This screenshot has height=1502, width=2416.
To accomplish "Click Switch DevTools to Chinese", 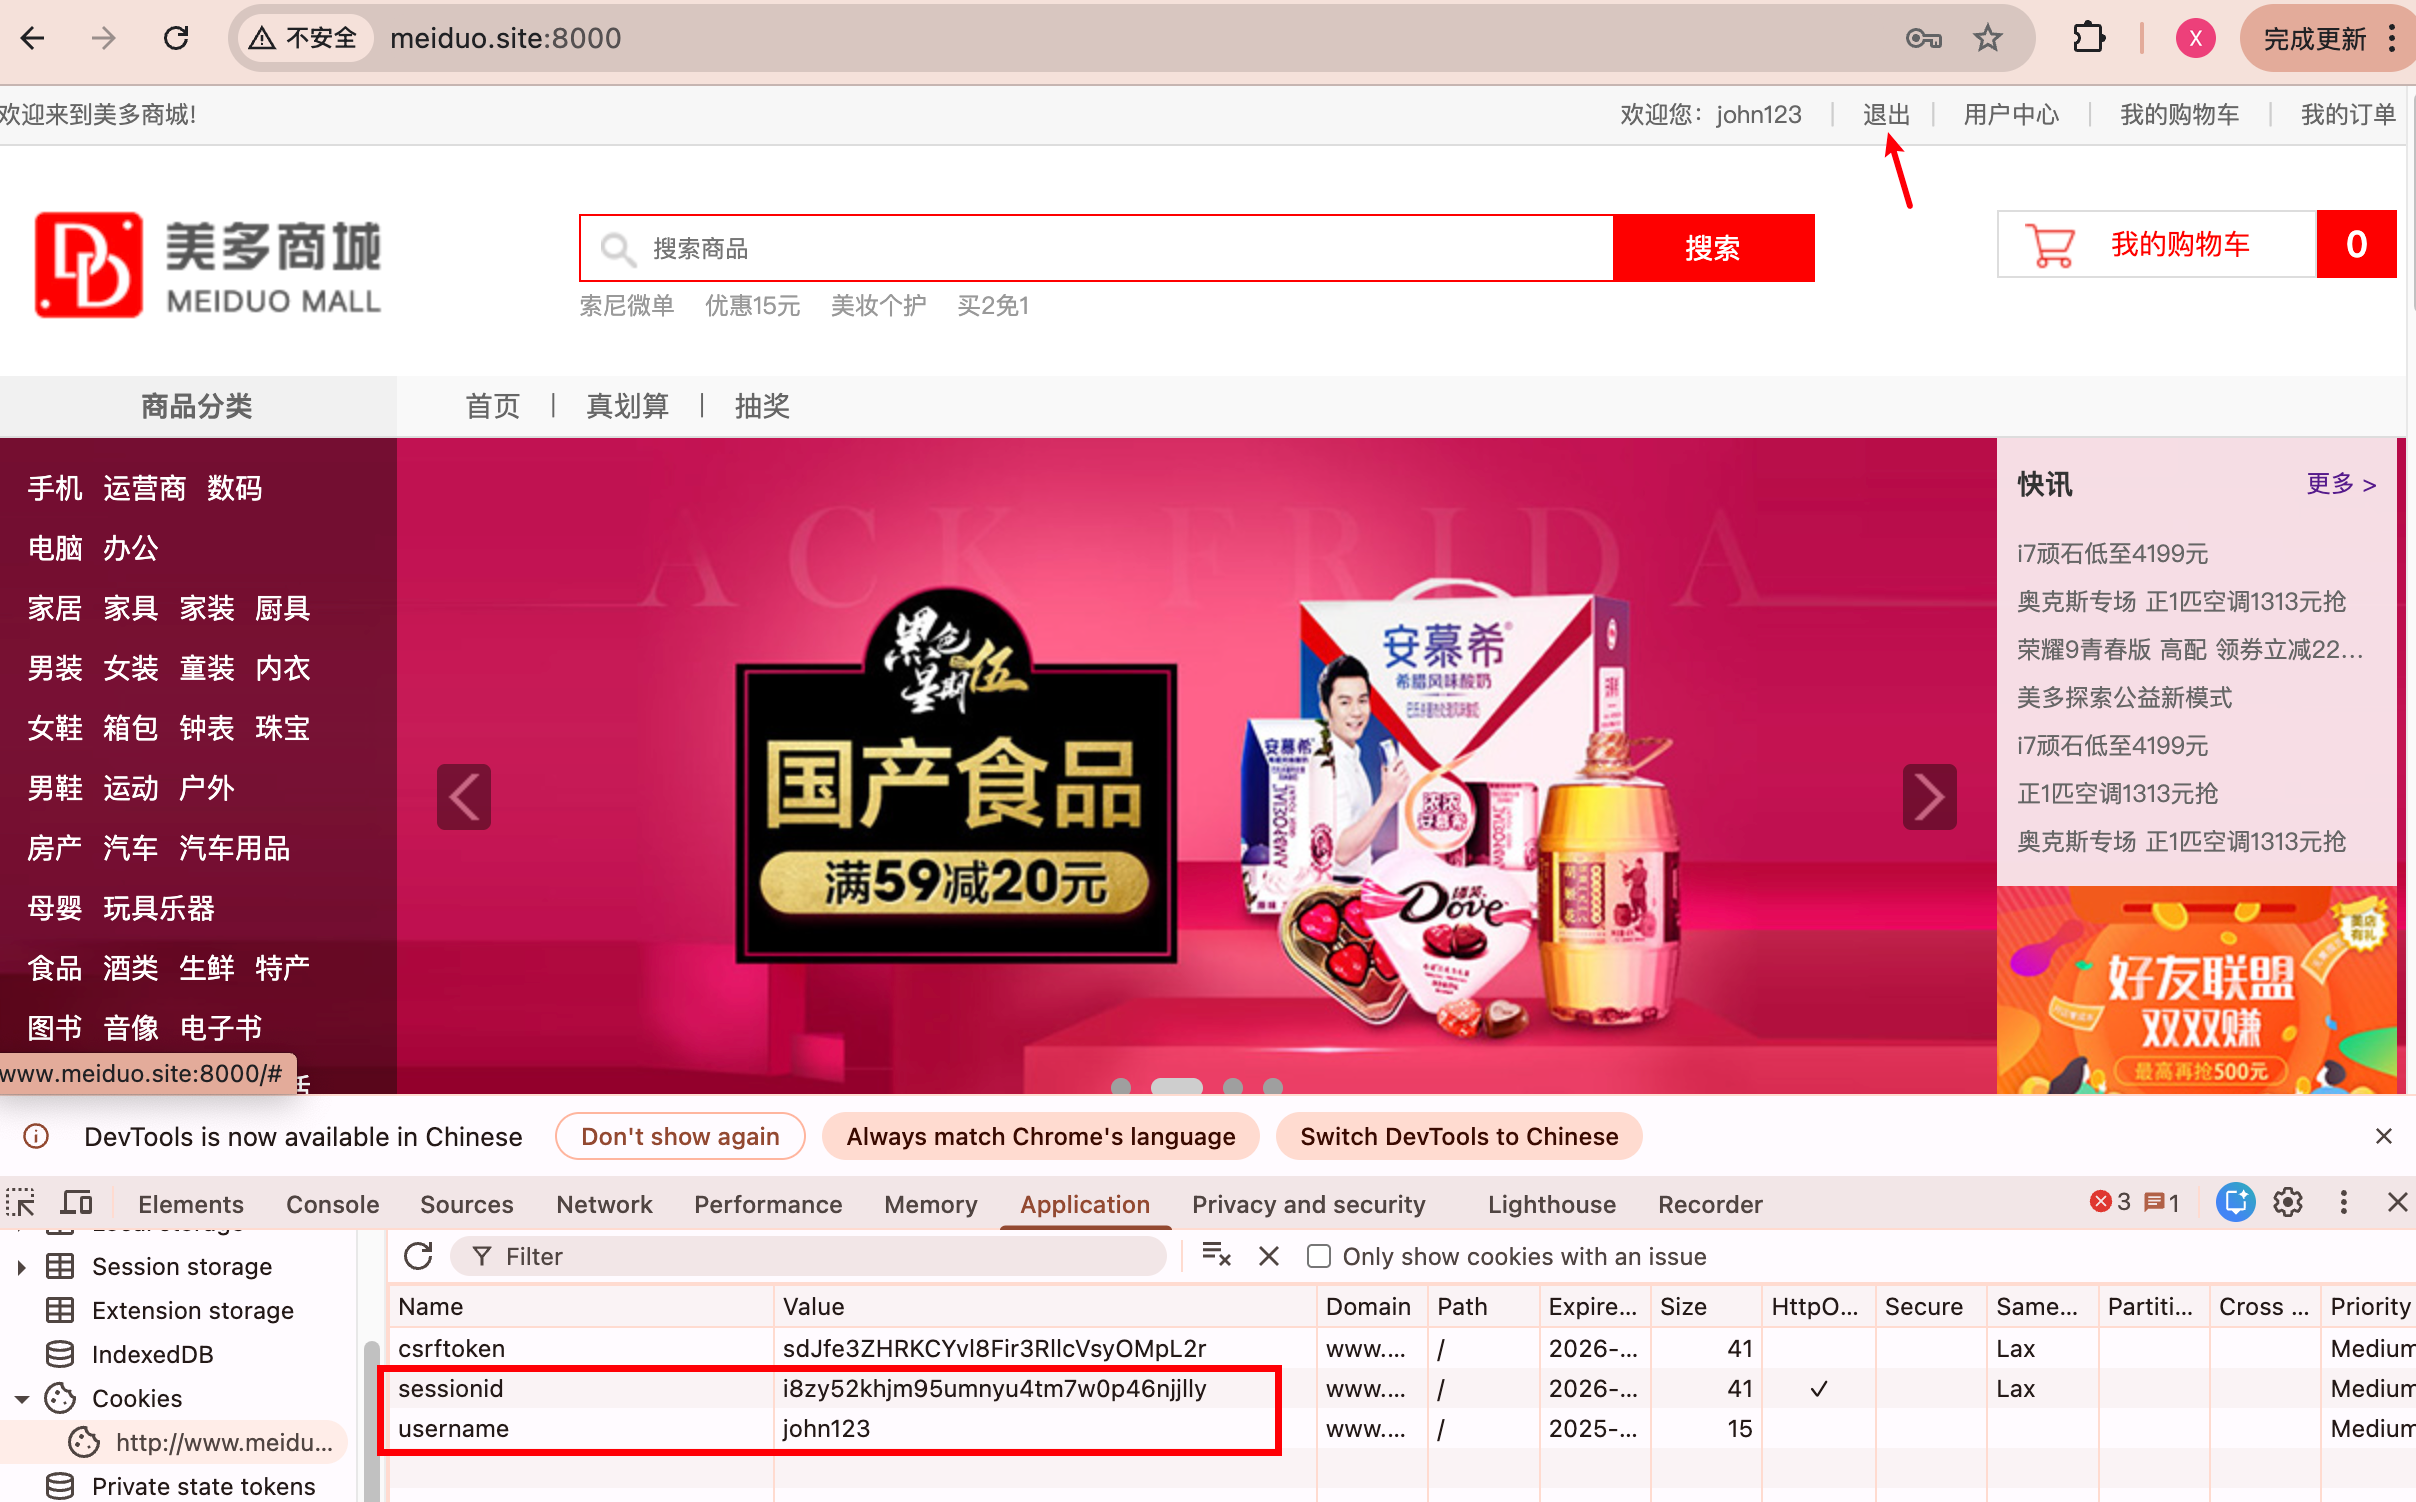I will tap(1459, 1136).
